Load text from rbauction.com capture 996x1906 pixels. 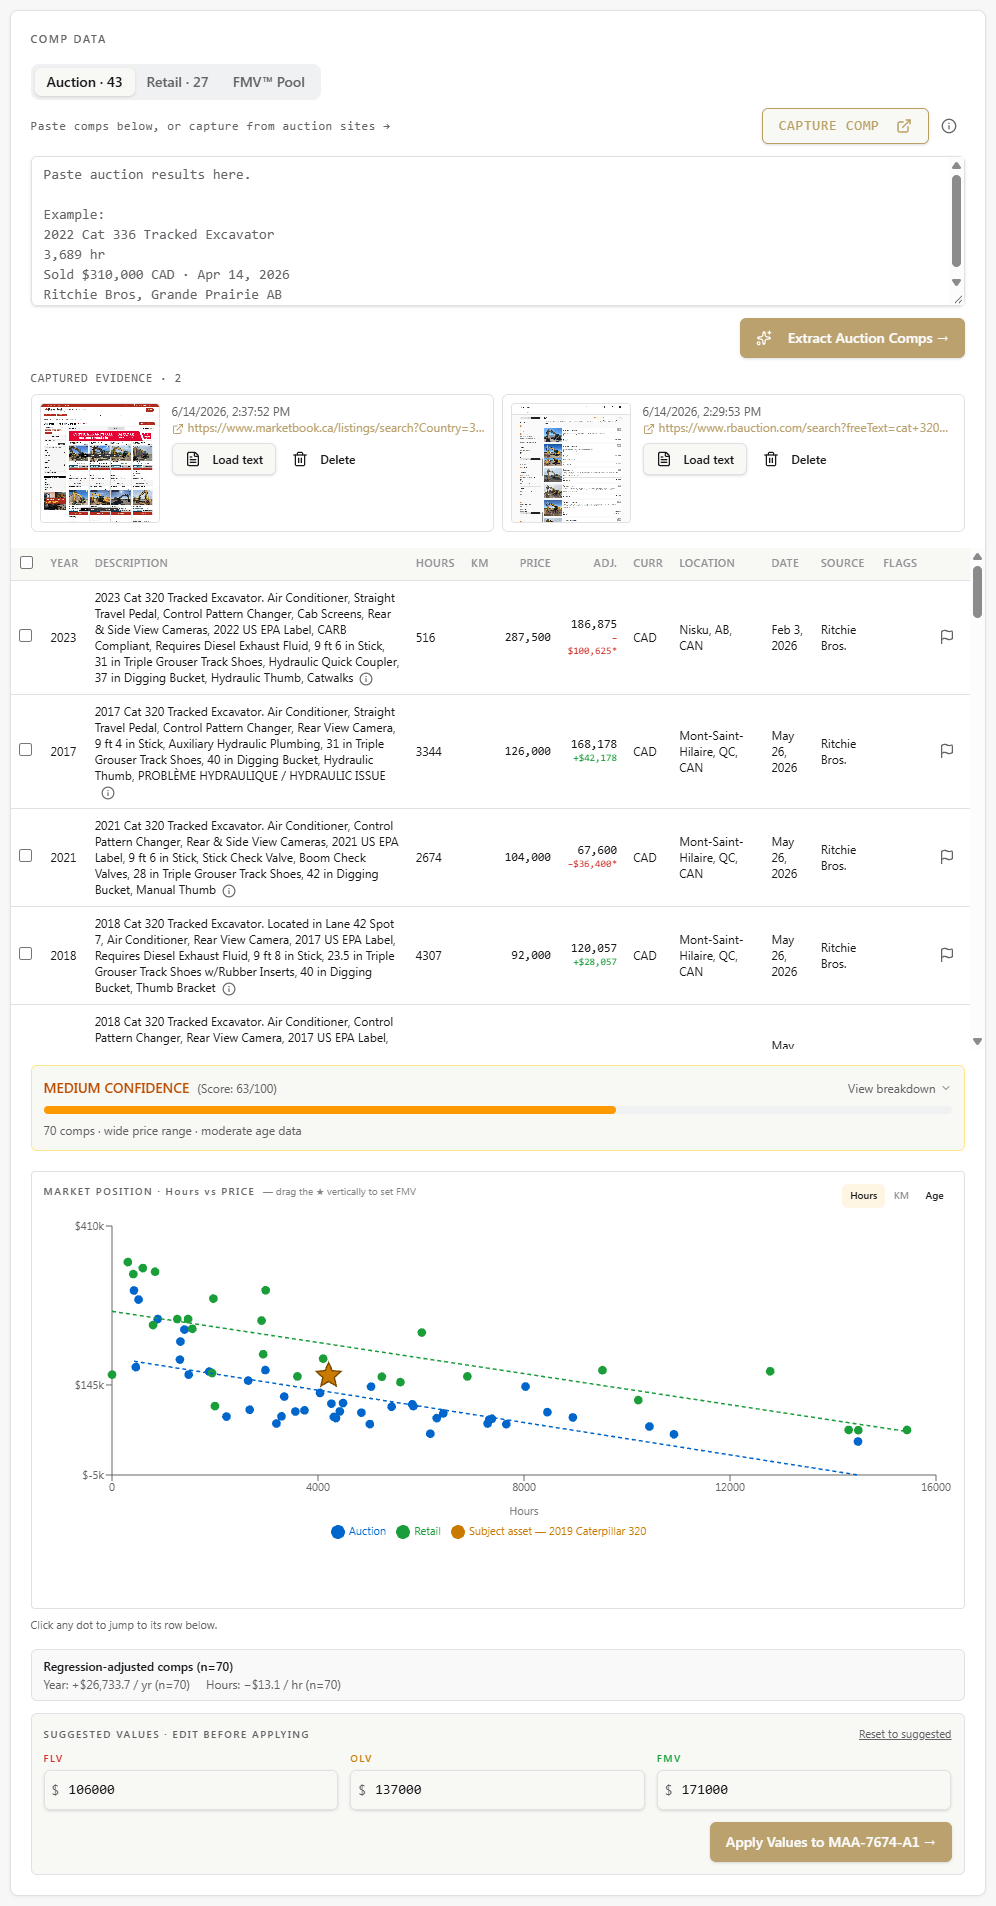point(695,460)
